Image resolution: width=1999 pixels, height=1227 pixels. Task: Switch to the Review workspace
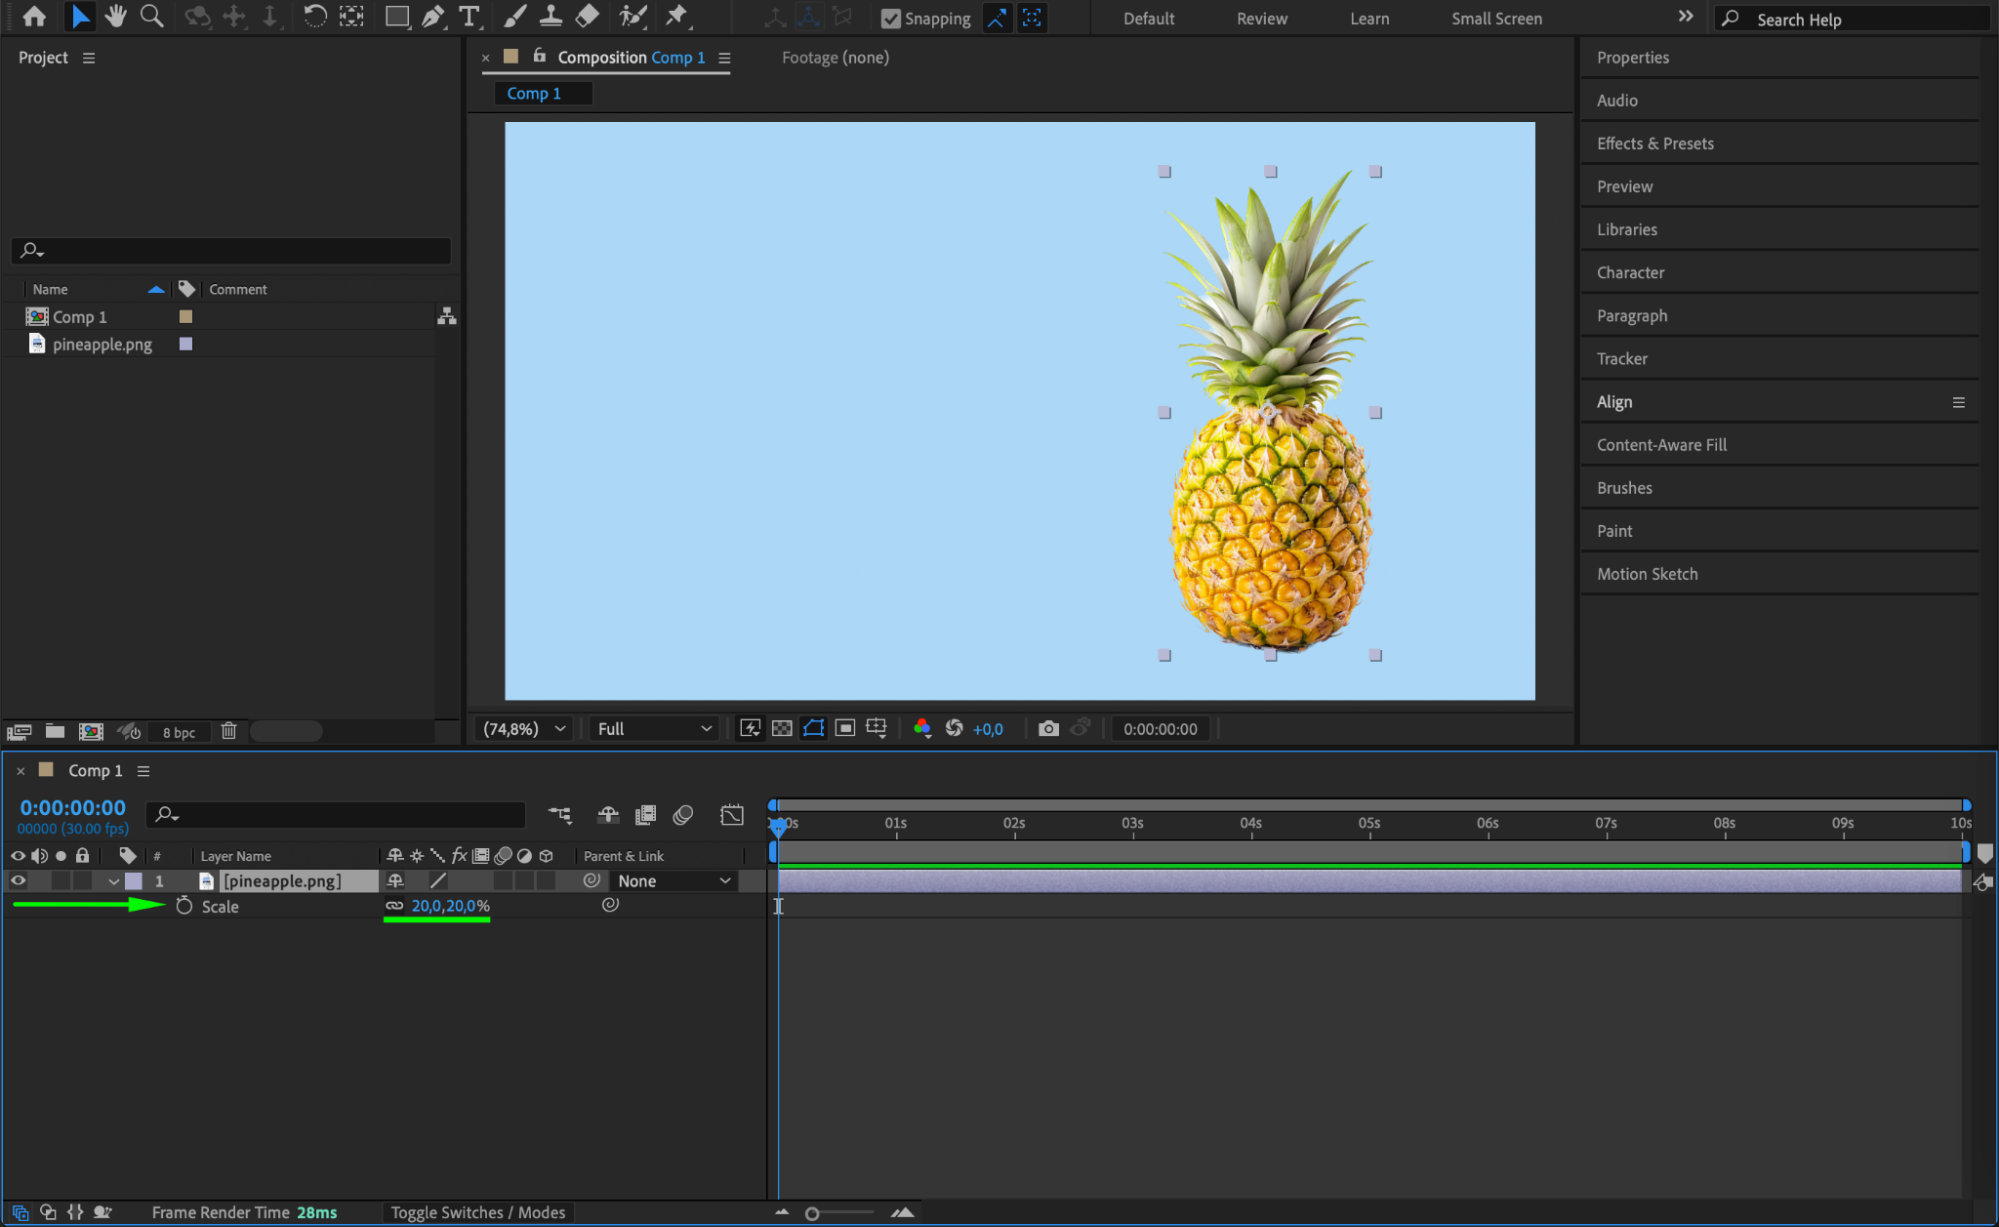click(1261, 18)
